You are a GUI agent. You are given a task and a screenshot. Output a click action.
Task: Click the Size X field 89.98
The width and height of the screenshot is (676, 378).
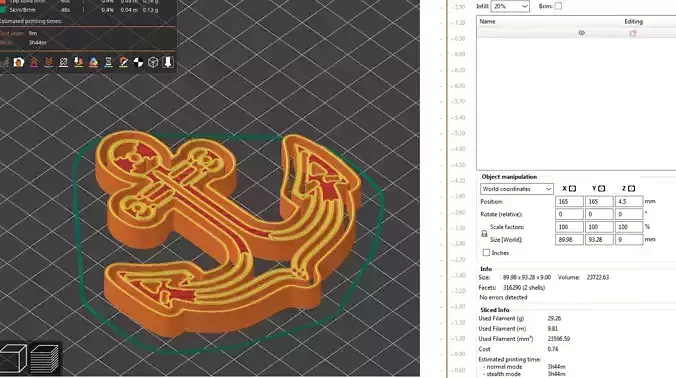pyautogui.click(x=569, y=239)
